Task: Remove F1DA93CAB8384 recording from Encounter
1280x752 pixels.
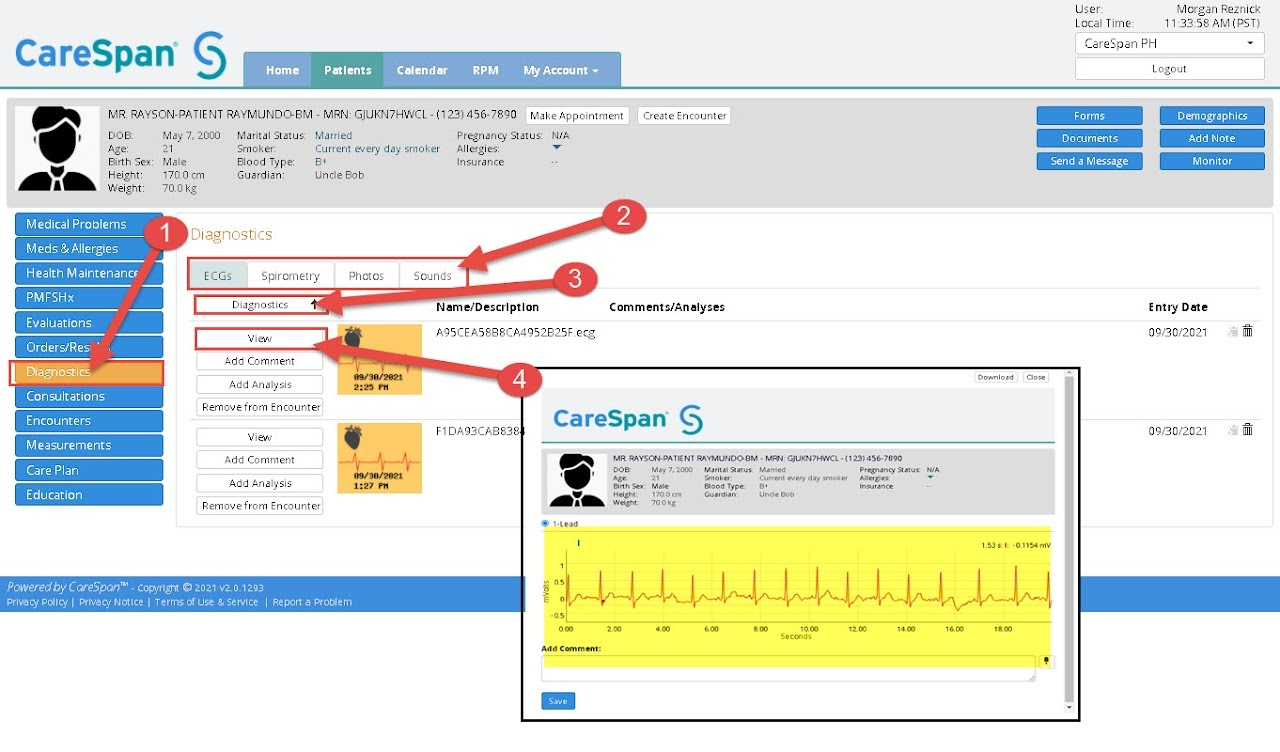Action: tap(260, 506)
